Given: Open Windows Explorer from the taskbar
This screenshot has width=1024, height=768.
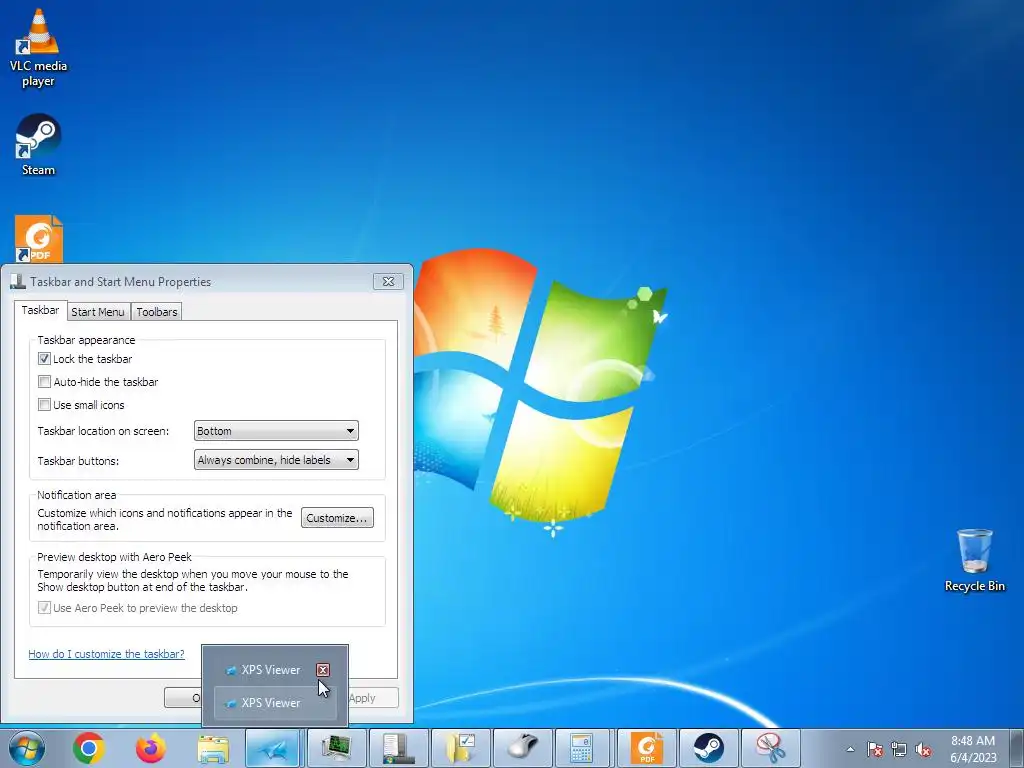Looking at the screenshot, I should [x=213, y=748].
